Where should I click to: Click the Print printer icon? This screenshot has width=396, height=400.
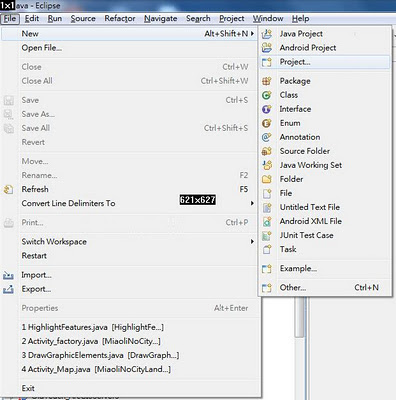[8, 223]
